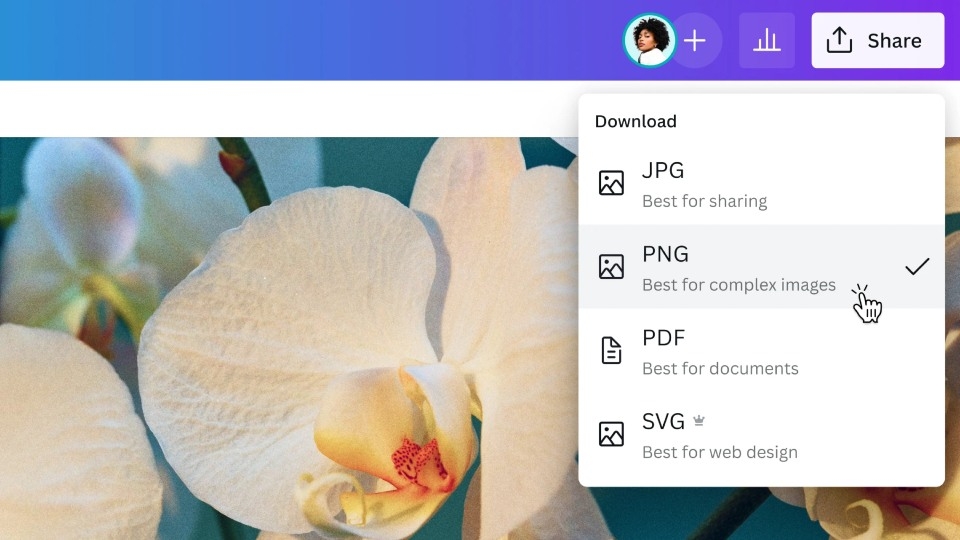960x540 pixels.
Task: Click the document icon beside PDF
Action: pos(611,350)
